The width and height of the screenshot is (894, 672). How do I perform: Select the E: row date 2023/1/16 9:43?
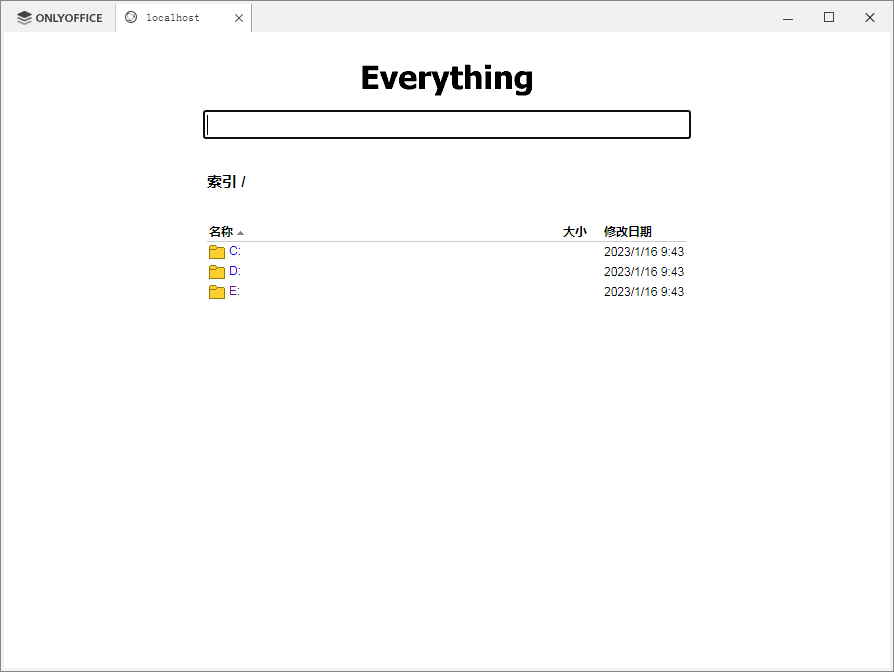[644, 291]
